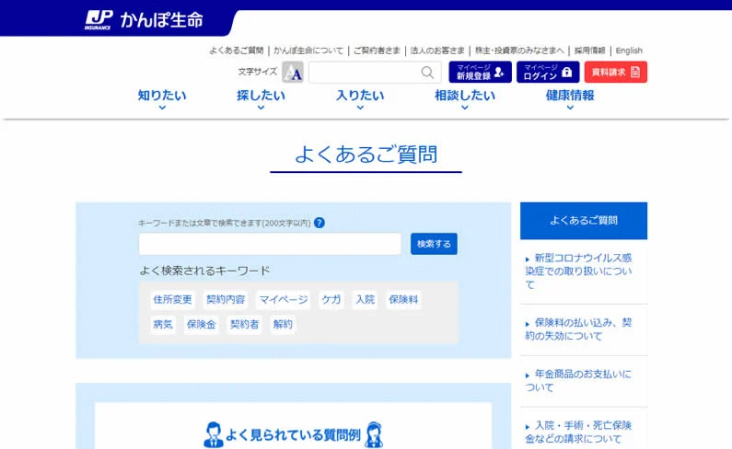This screenshot has width=732, height=449.
Task: Click the かんぽ生命 JP Insurance logo
Action: click(144, 20)
